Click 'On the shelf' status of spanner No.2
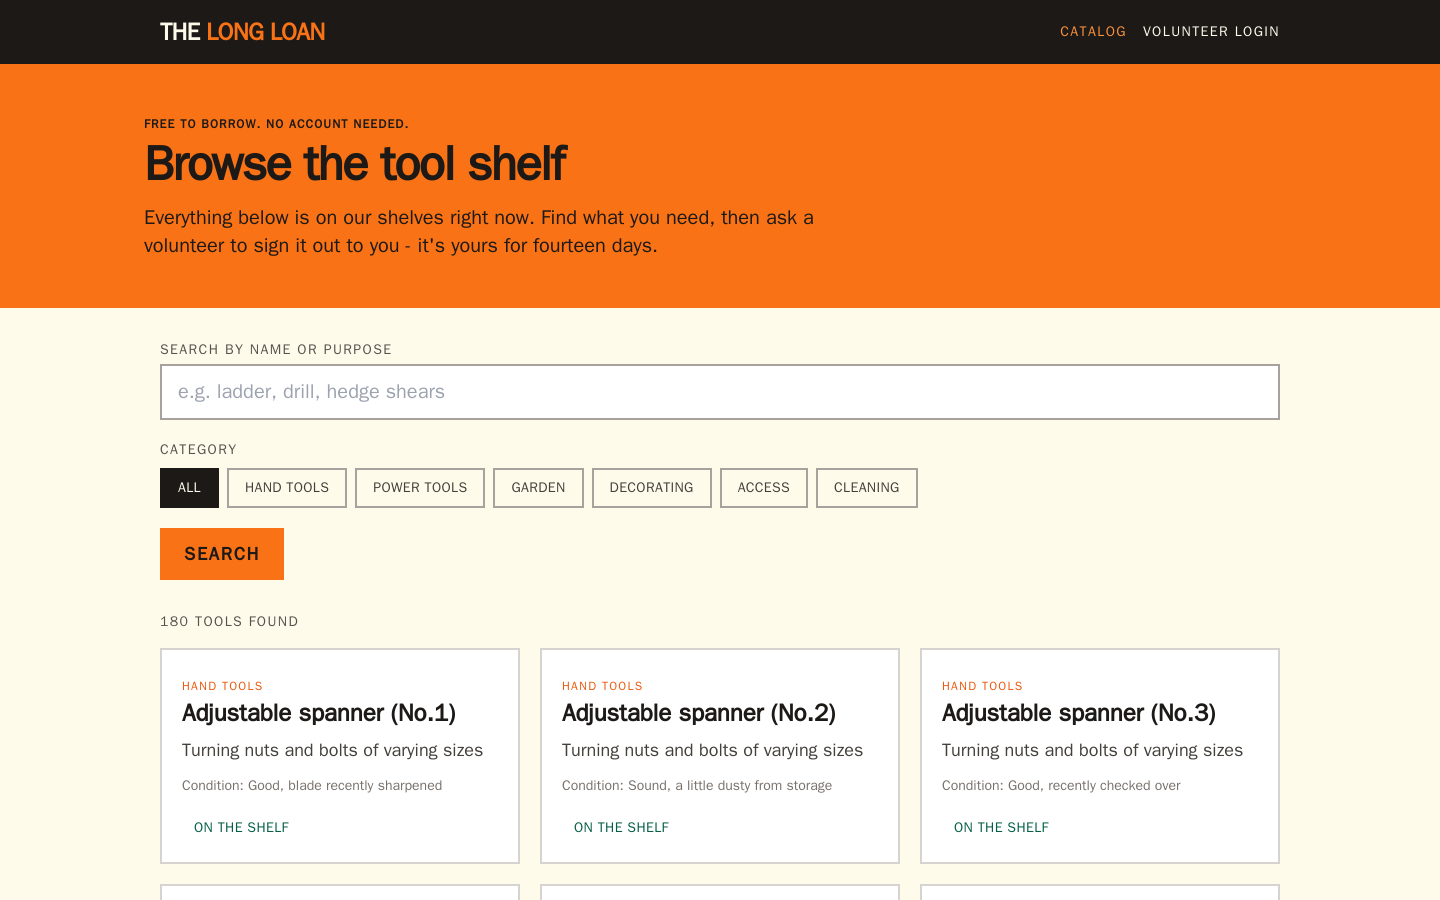This screenshot has height=900, width=1440. (621, 828)
